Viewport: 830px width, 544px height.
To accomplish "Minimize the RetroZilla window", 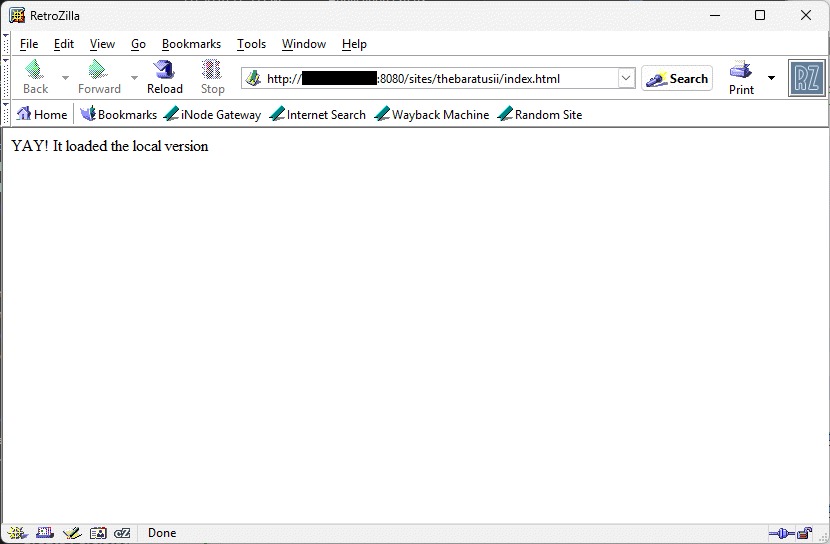I will [x=715, y=15].
